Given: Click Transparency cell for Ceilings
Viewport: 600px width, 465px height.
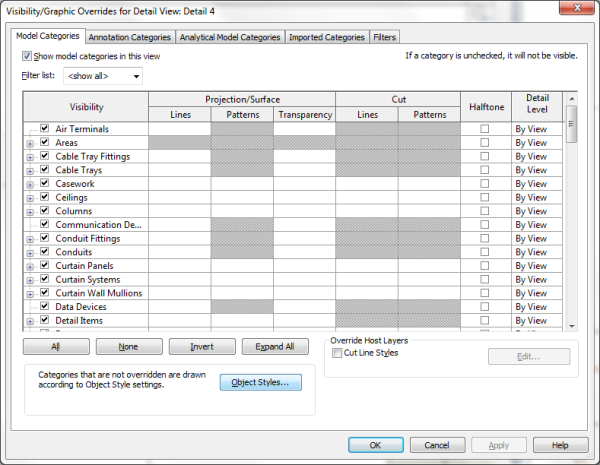Looking at the screenshot, I should tap(305, 197).
